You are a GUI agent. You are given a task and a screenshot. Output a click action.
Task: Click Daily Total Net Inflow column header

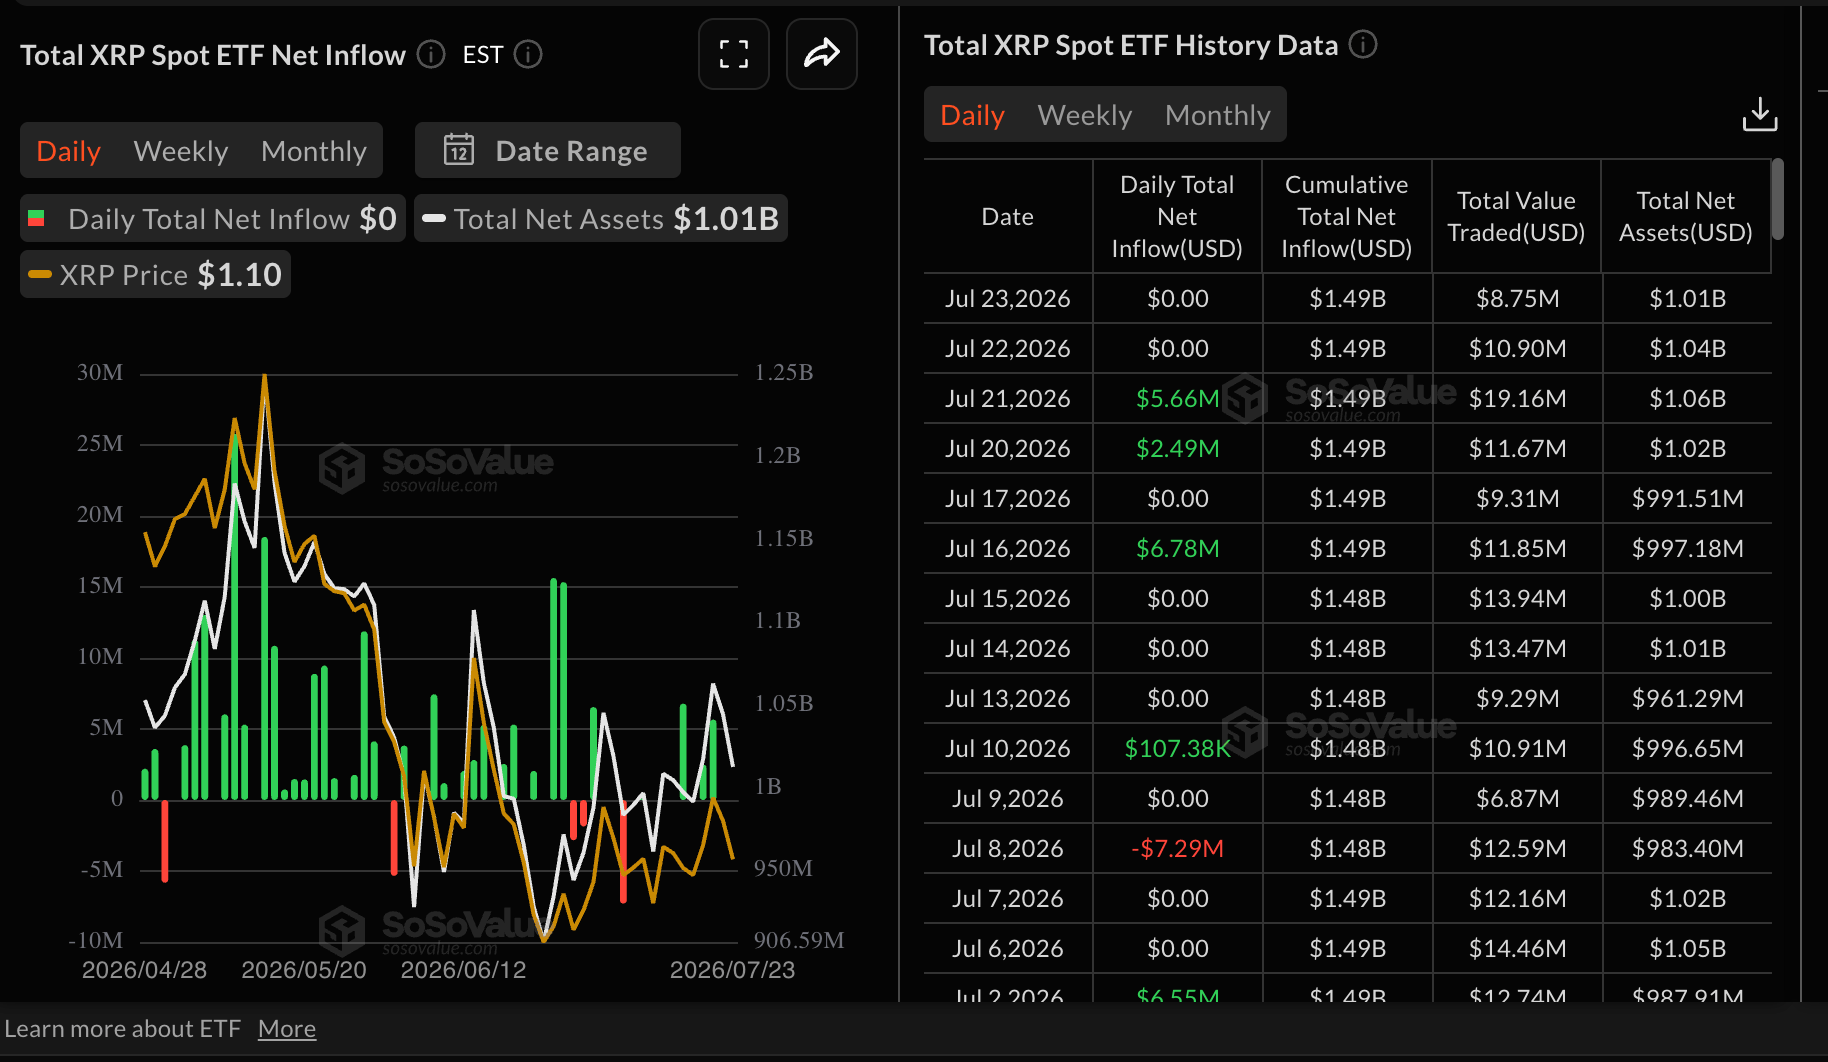click(x=1177, y=216)
